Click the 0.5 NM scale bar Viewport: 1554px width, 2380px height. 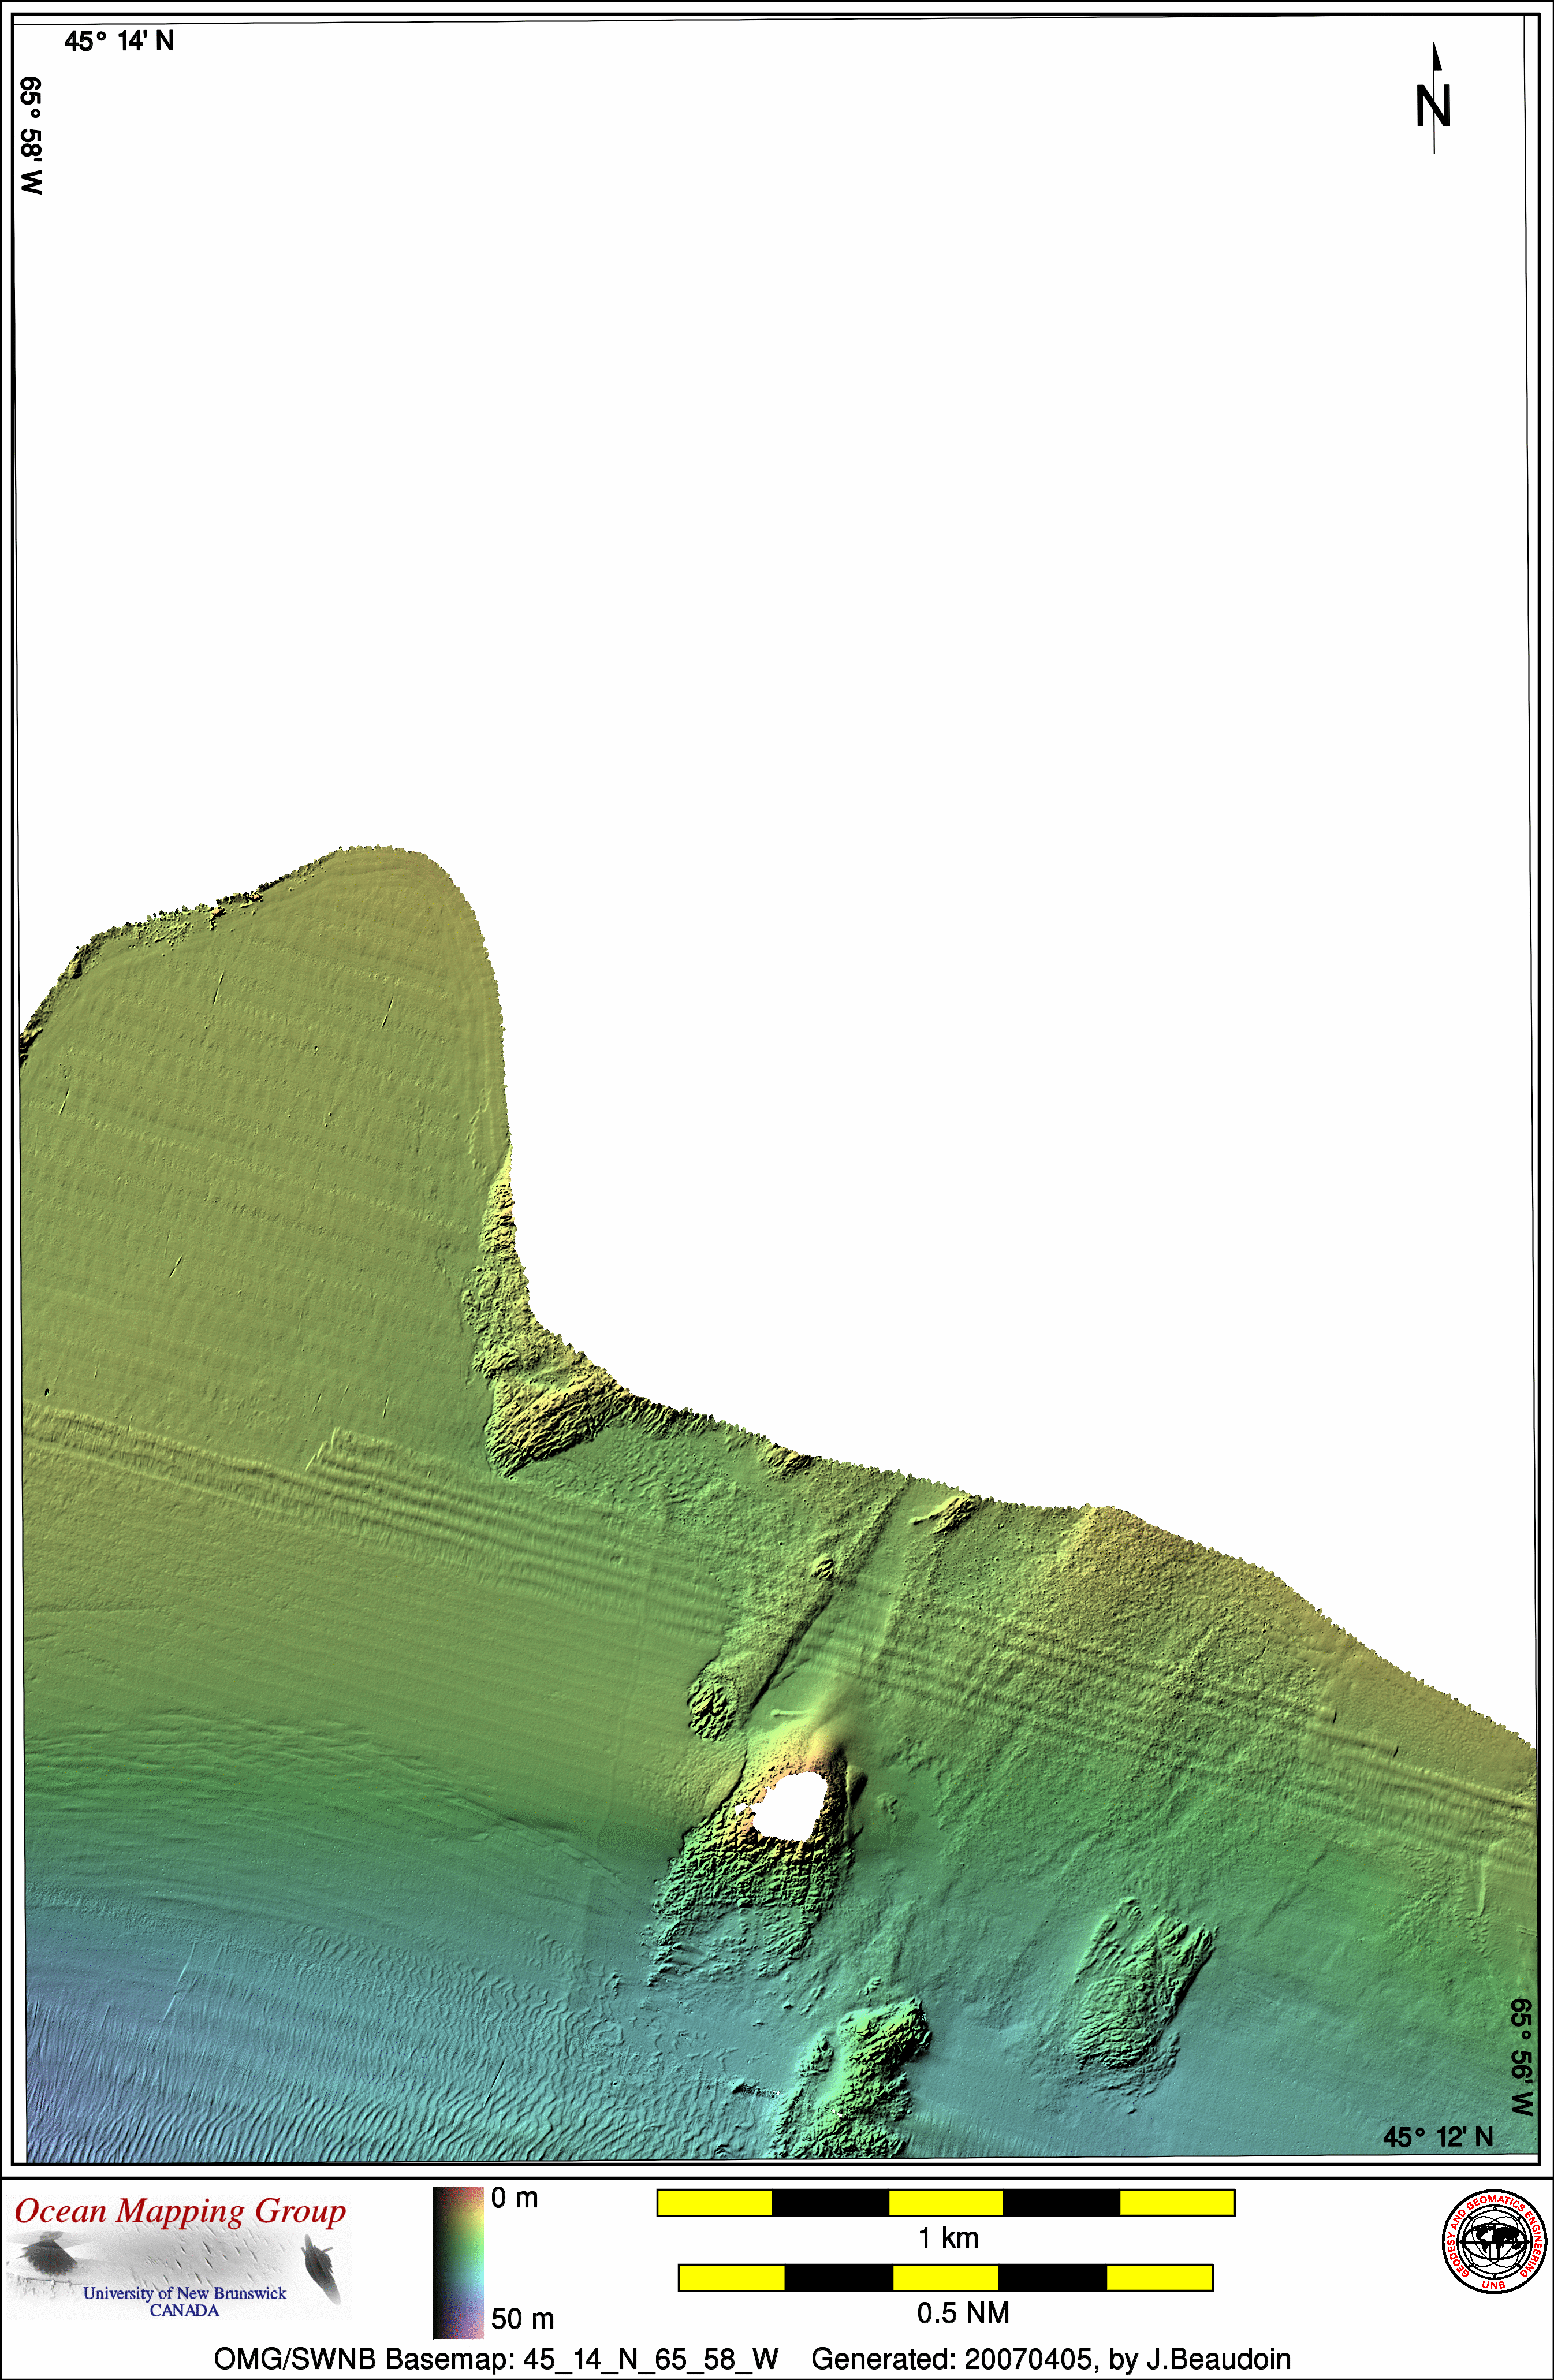point(945,2277)
